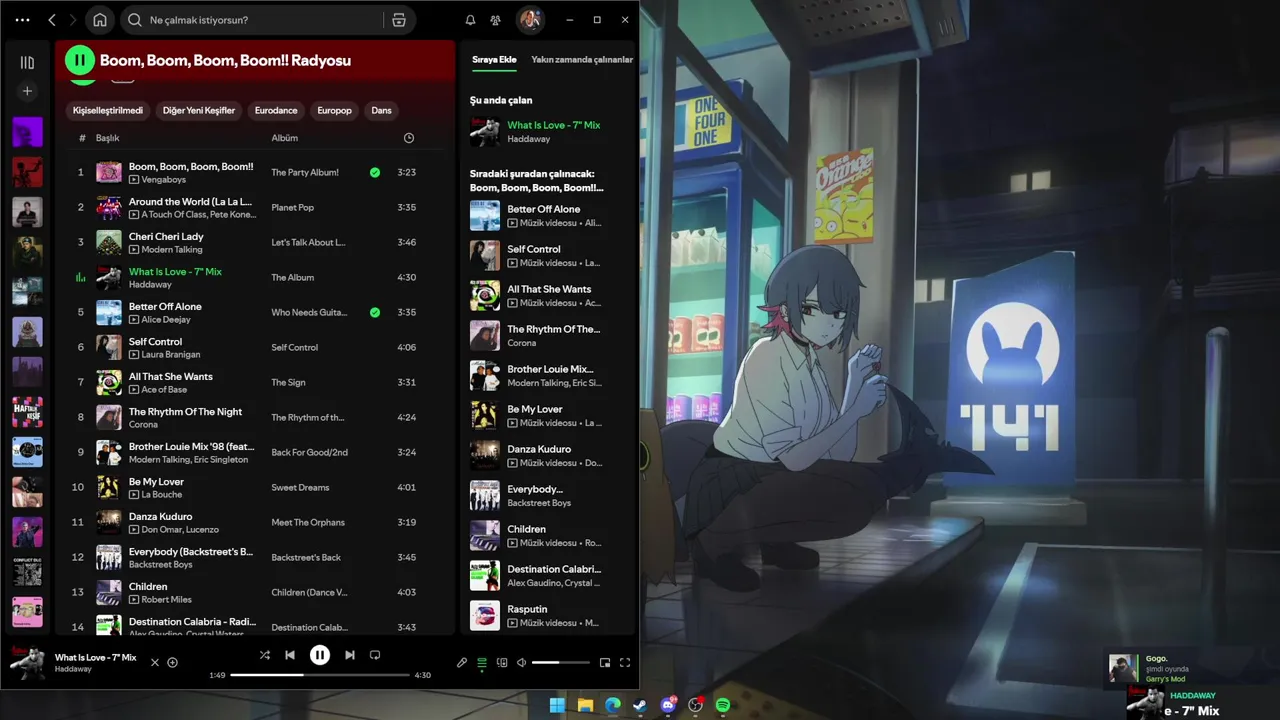Open Discord from the taskbar
This screenshot has height=720, width=1280.
pos(668,705)
